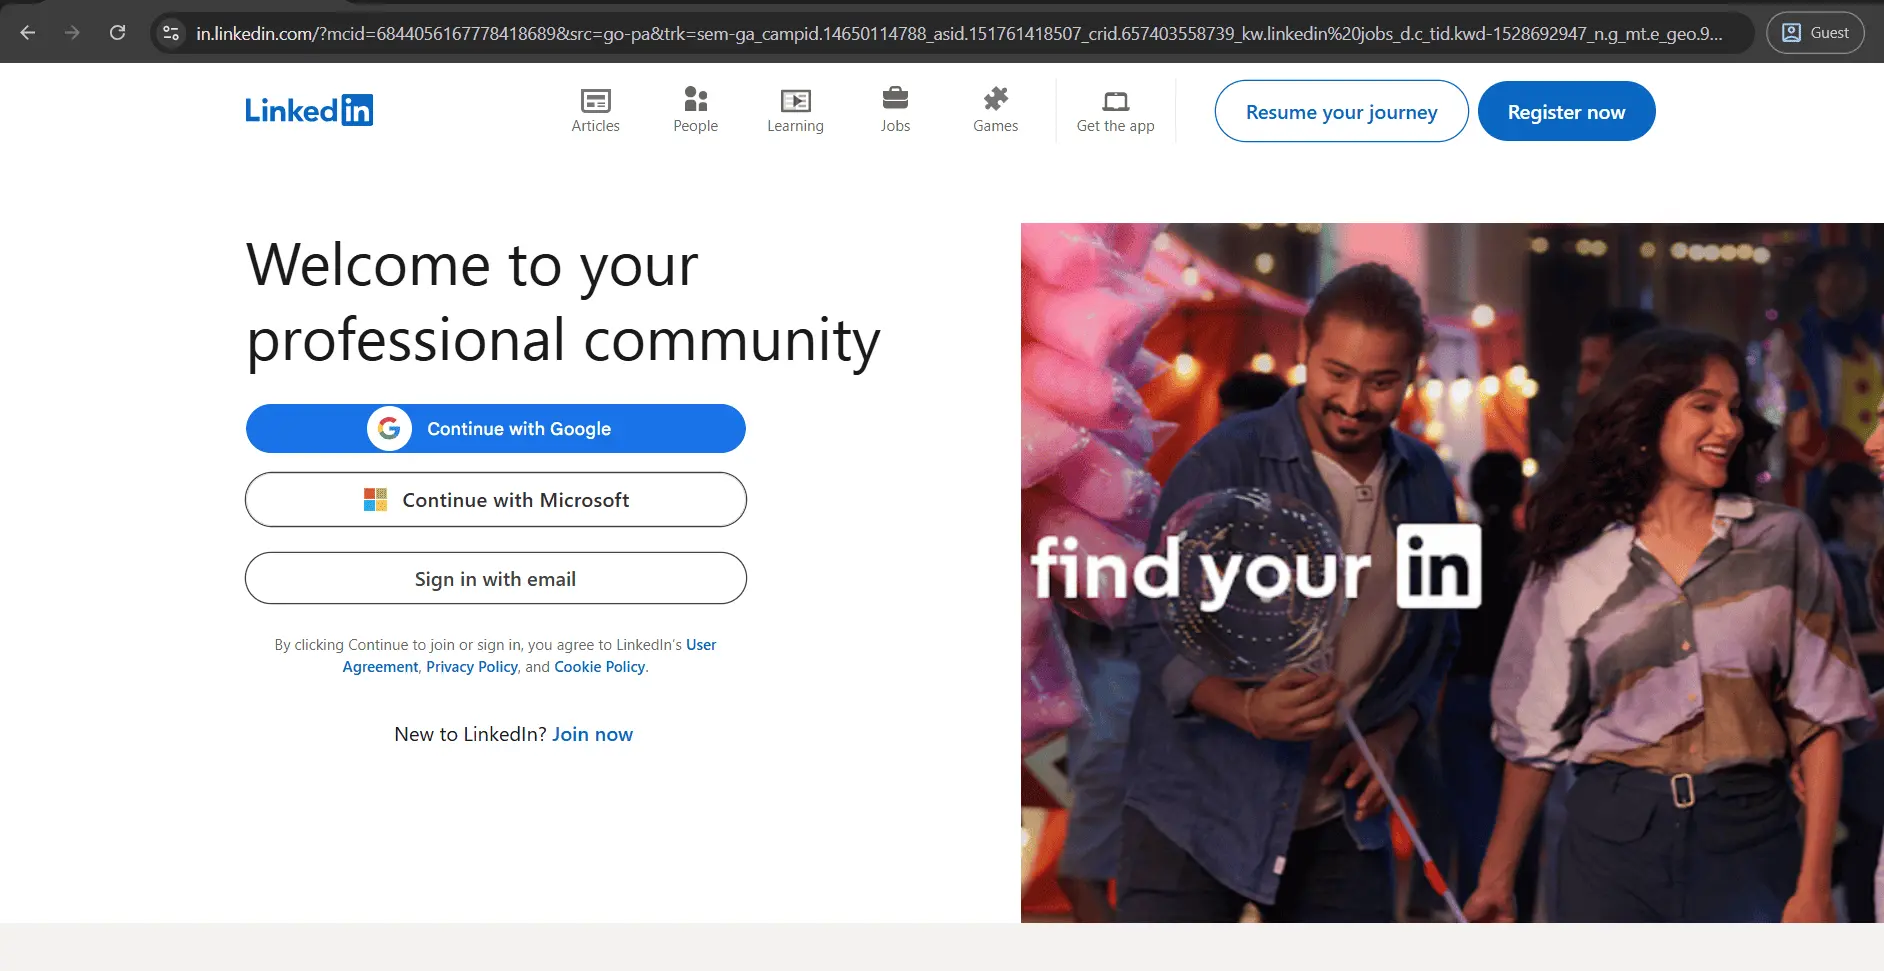View the Privacy Policy

[471, 666]
